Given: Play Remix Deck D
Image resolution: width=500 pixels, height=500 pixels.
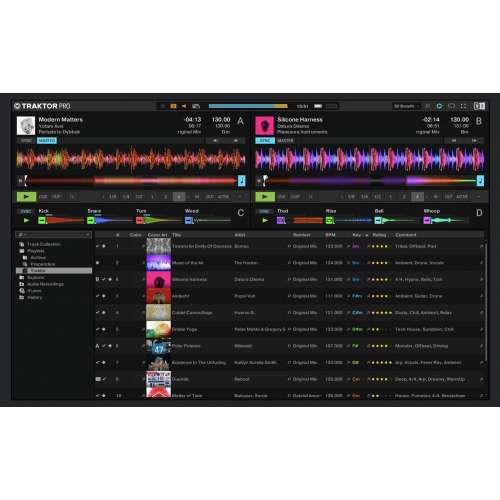Looking at the screenshot, I should pyautogui.click(x=265, y=220).
